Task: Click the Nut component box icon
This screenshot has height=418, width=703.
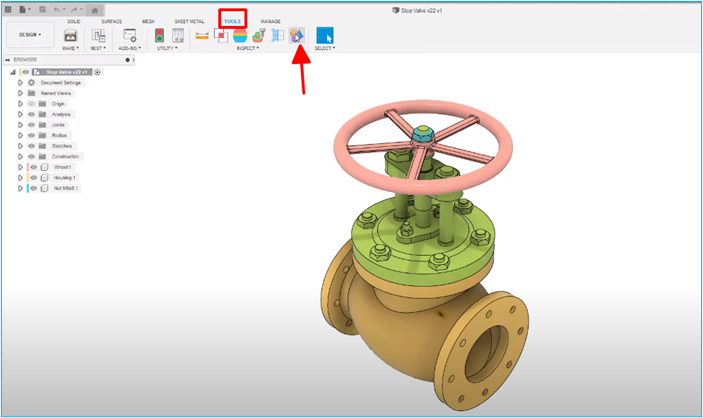Action: (44, 188)
